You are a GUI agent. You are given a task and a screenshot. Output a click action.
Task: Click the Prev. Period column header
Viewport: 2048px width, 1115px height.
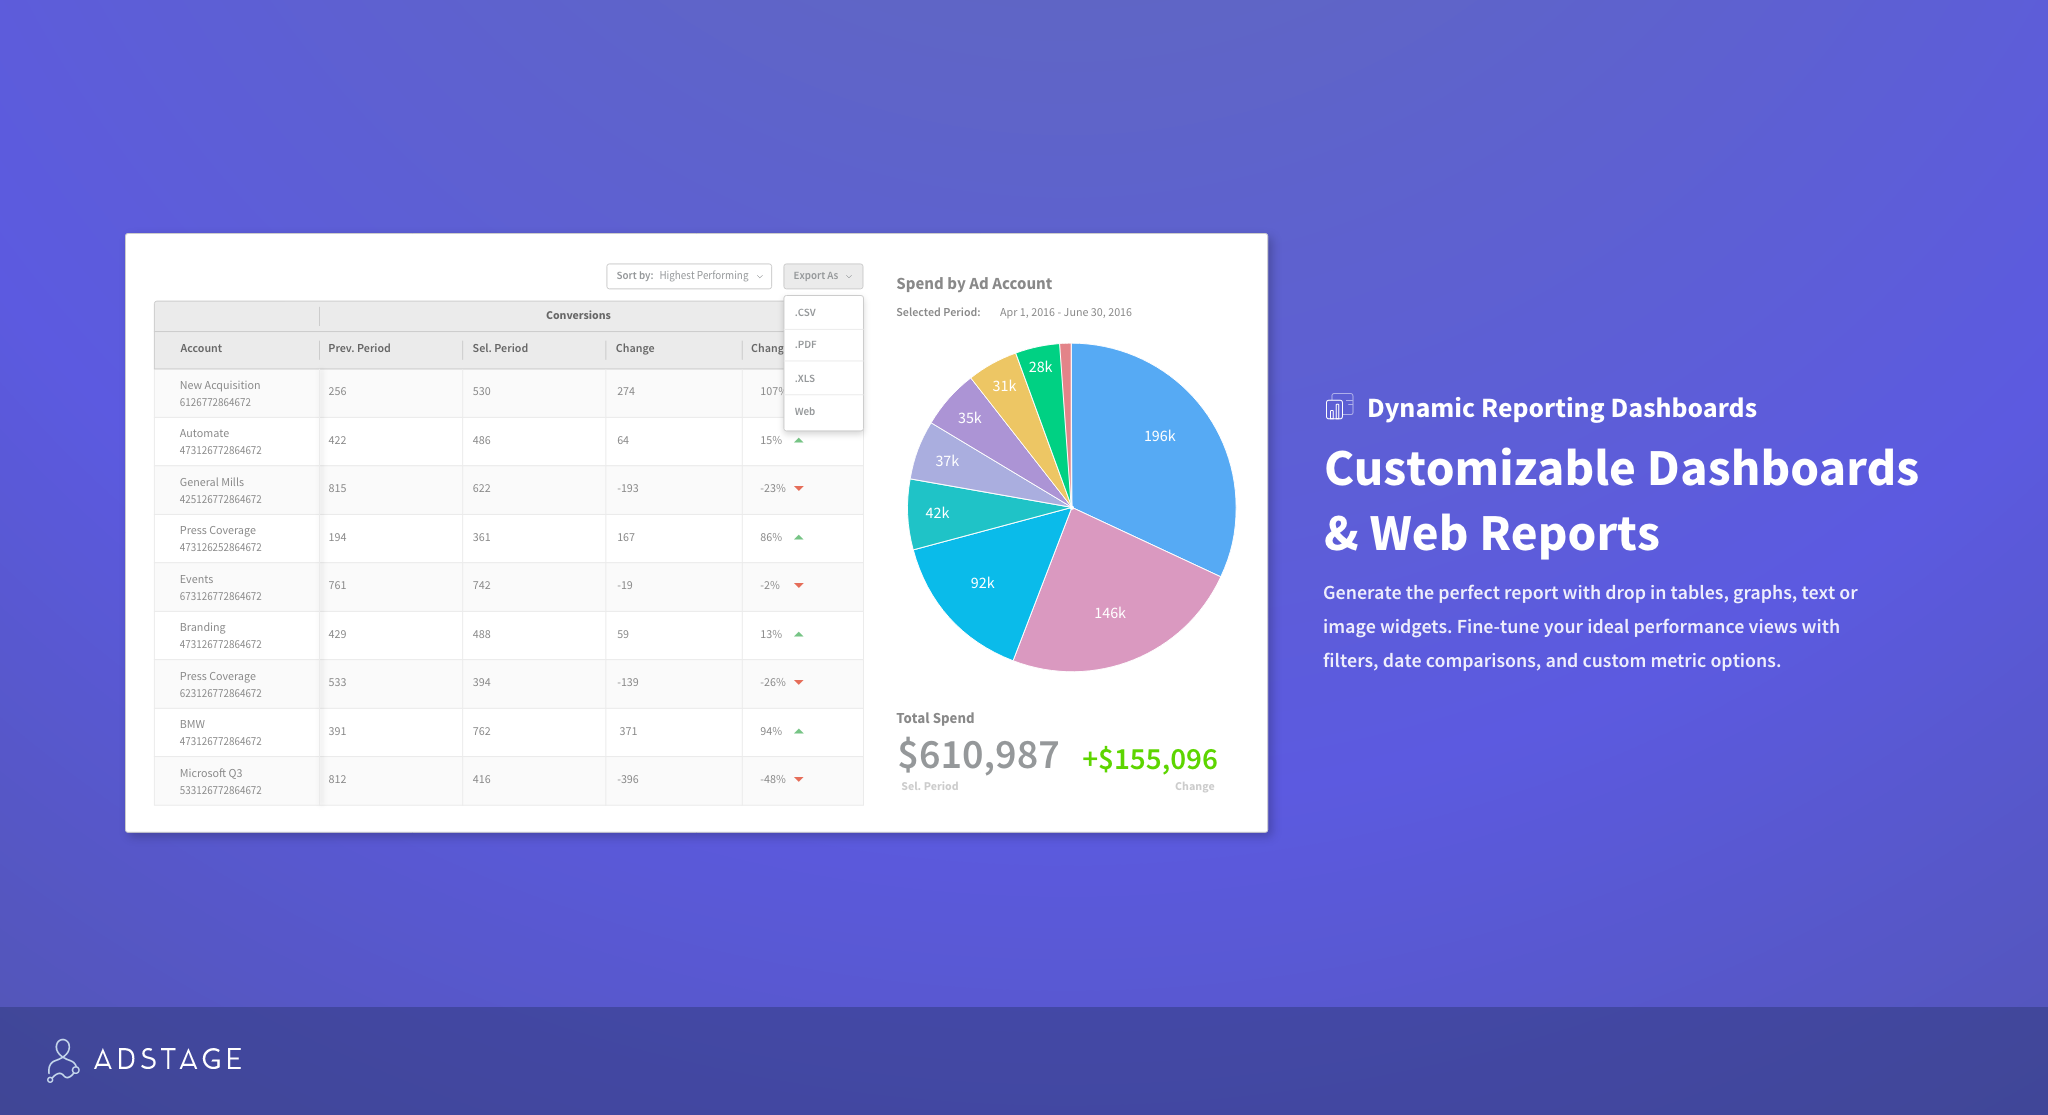[x=359, y=349]
